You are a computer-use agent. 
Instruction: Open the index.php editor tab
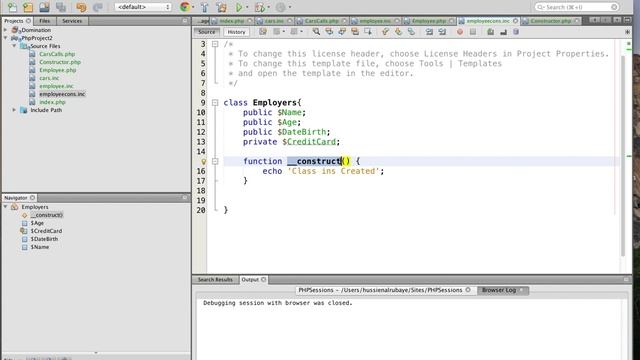[231, 21]
